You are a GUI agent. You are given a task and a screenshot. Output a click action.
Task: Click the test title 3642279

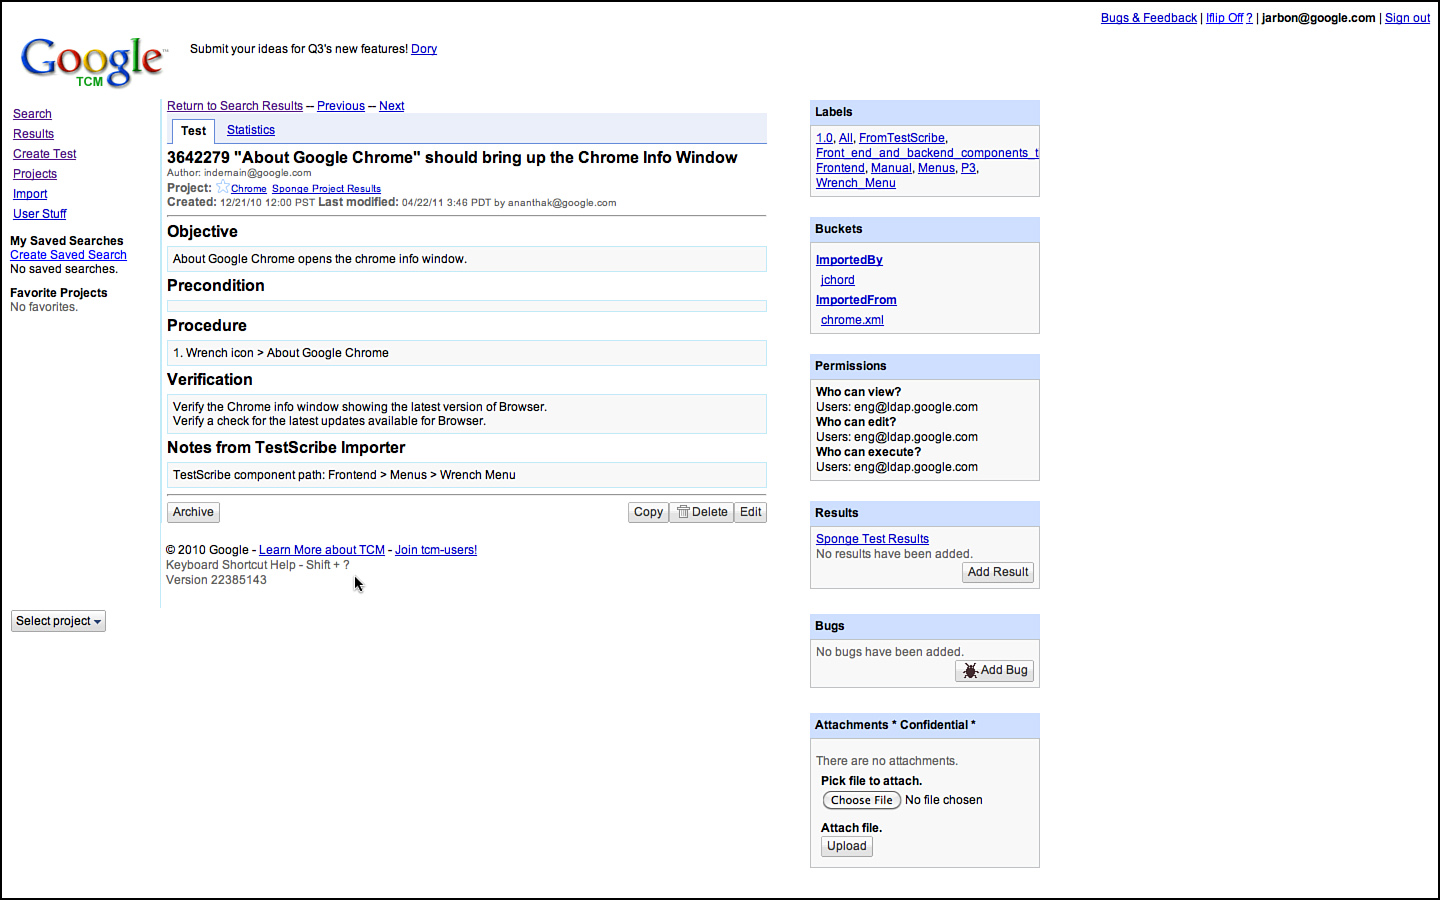click(452, 158)
